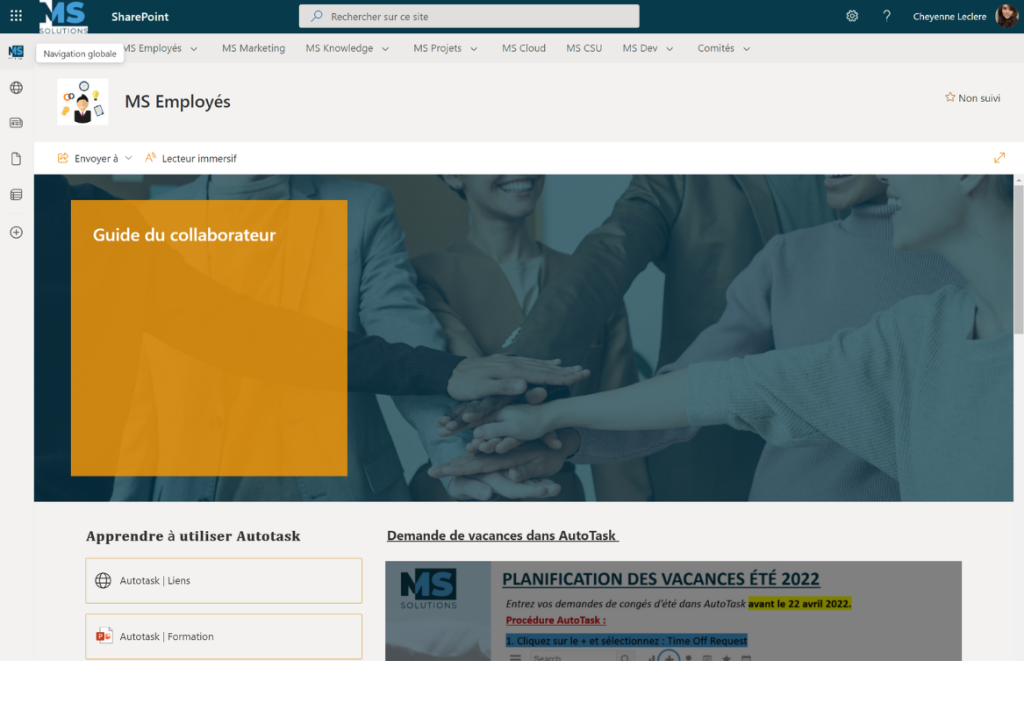The image size is (1024, 711).
Task: Open the settings gear icon
Action: (x=852, y=16)
